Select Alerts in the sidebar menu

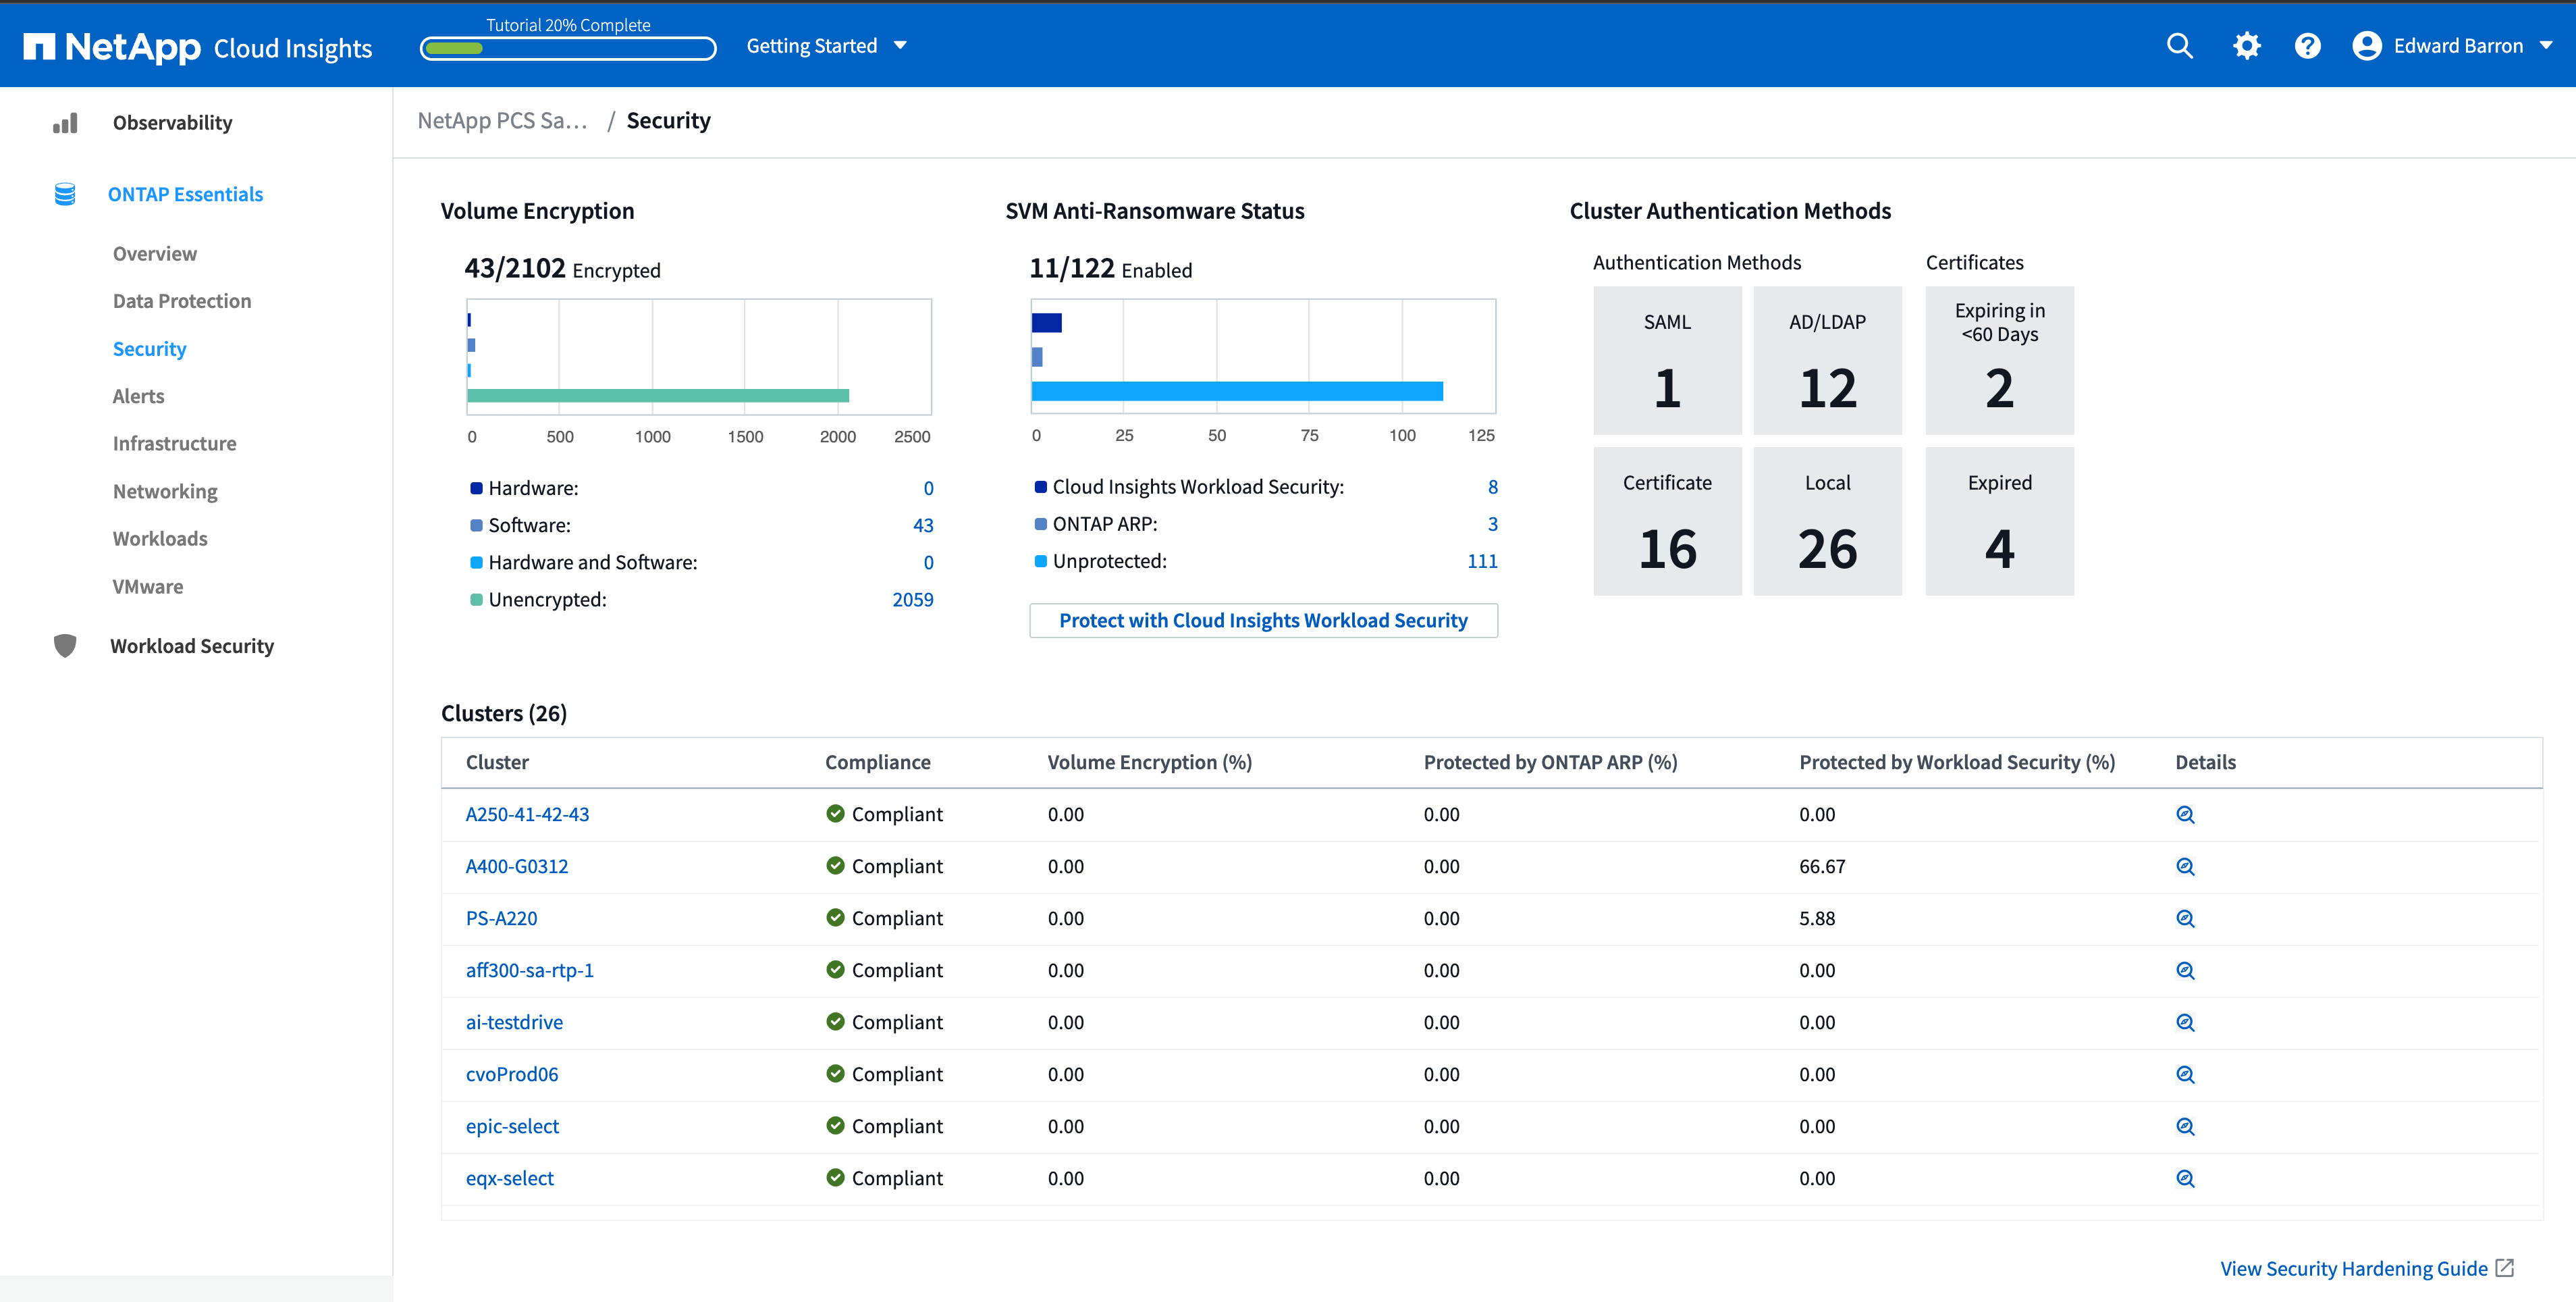(x=138, y=396)
